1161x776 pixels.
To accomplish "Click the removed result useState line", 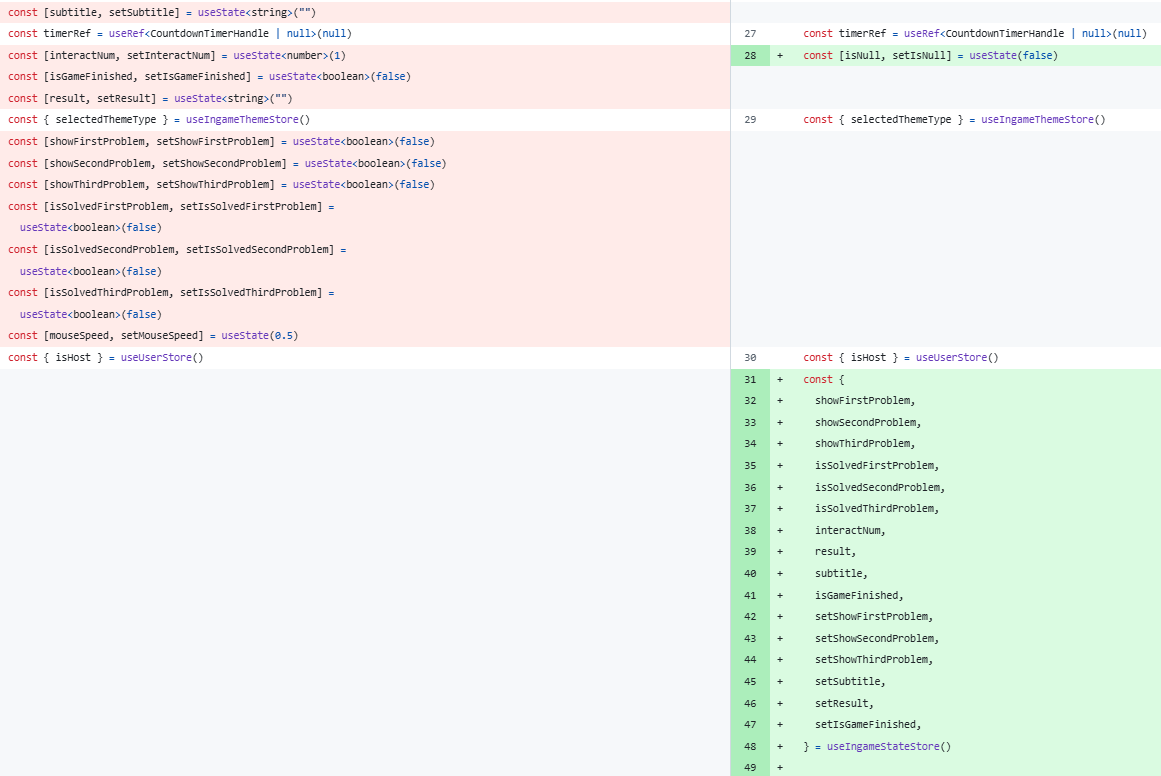I will 150,98.
